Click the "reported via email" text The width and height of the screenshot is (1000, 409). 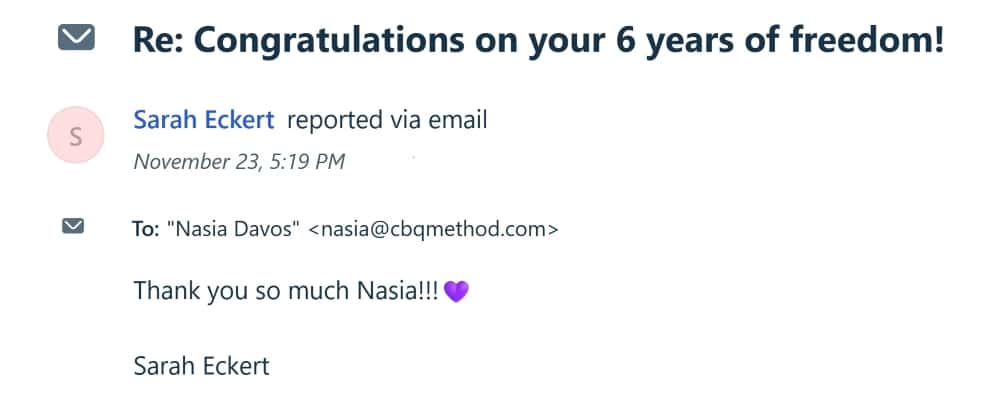point(387,121)
